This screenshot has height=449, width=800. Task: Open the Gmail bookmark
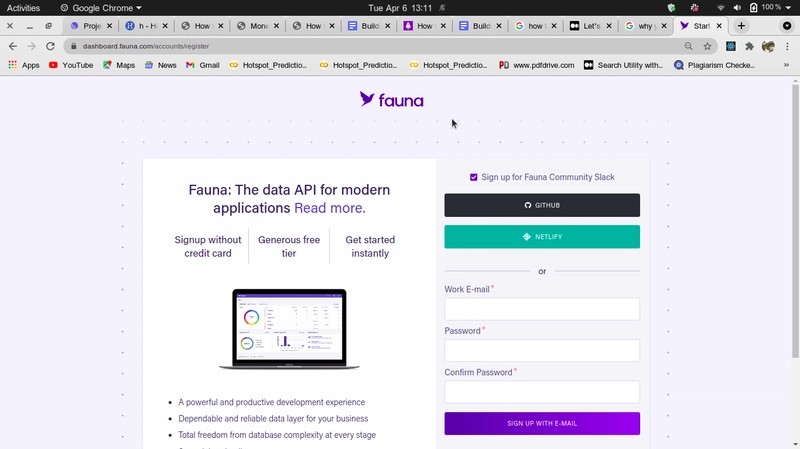click(x=203, y=65)
